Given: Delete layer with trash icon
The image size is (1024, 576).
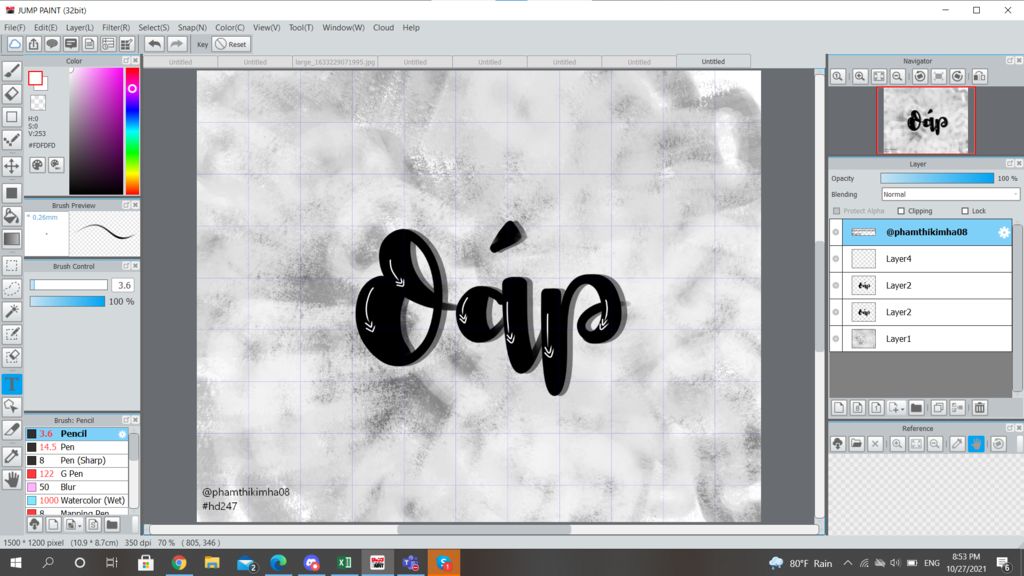Looking at the screenshot, I should [x=980, y=408].
